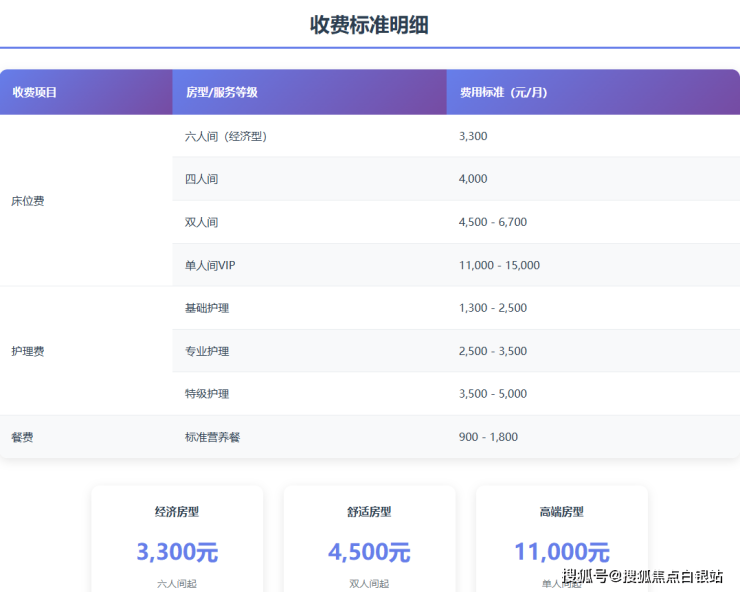
Task: Select the 标准营养餐 meal row
Action: [212, 437]
